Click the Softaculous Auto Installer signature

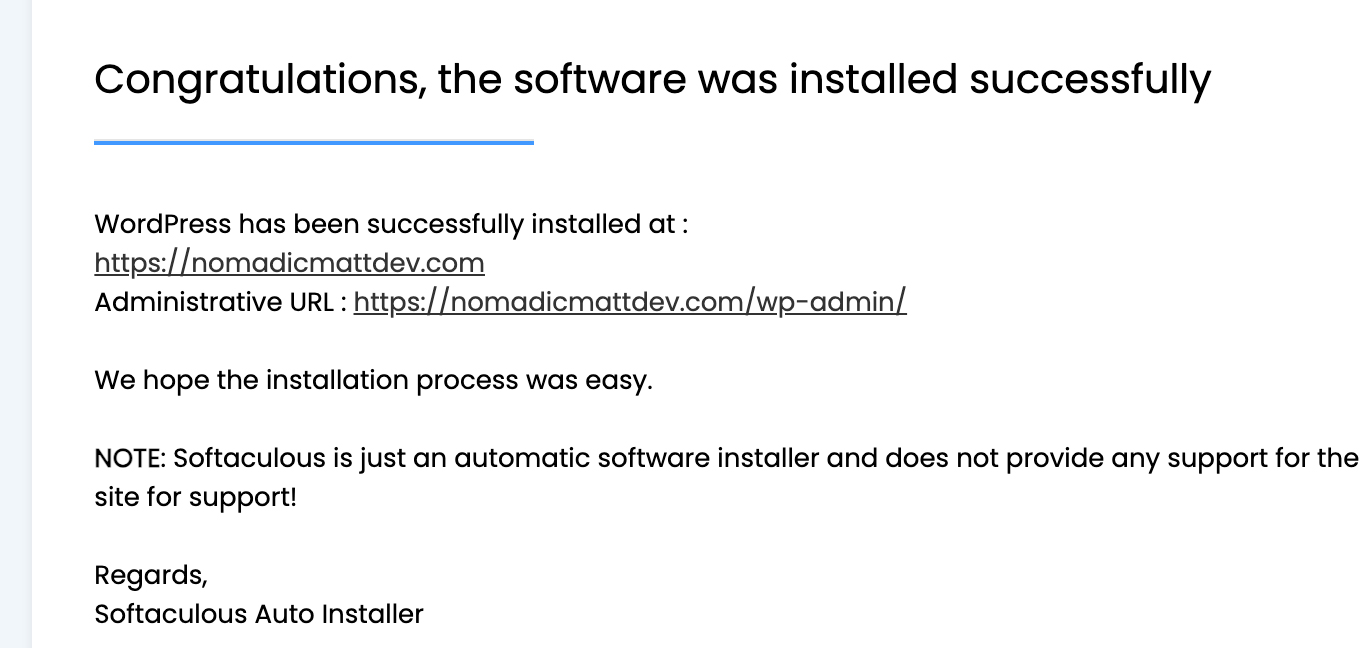[259, 613]
